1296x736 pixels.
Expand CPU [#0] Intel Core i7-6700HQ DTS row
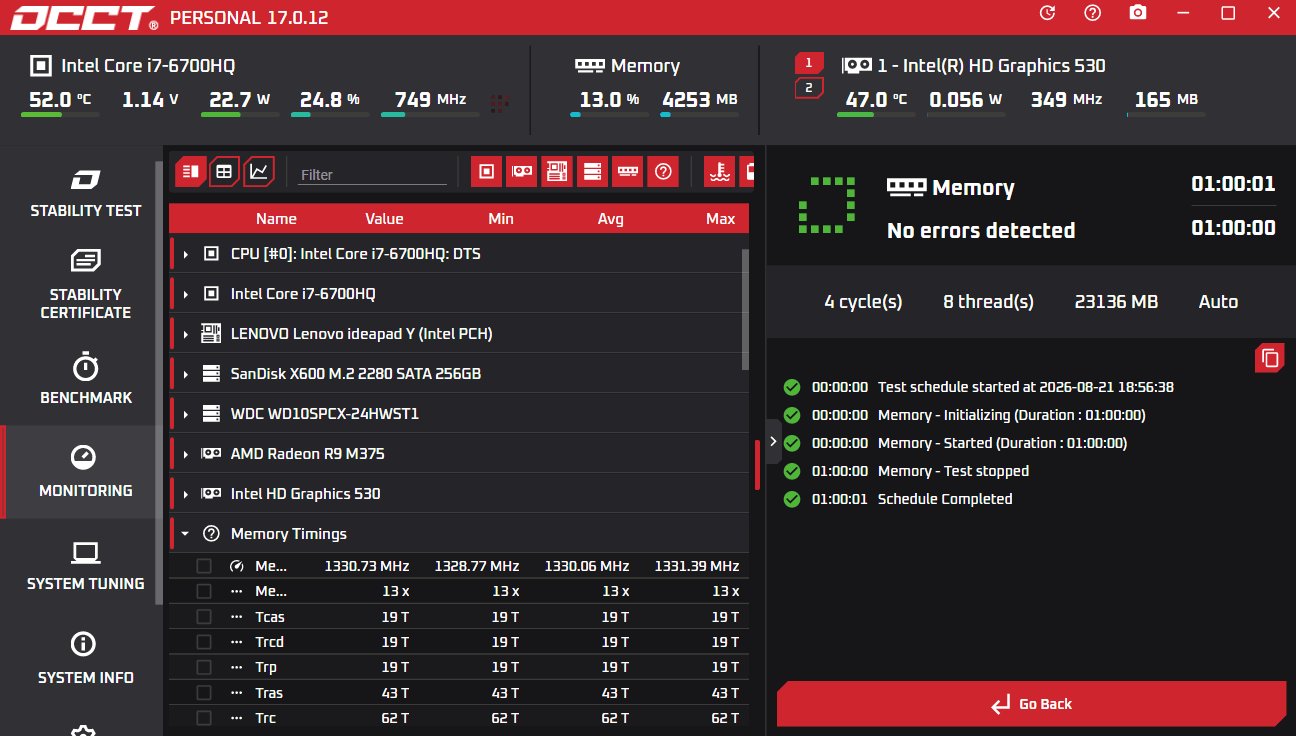186,254
